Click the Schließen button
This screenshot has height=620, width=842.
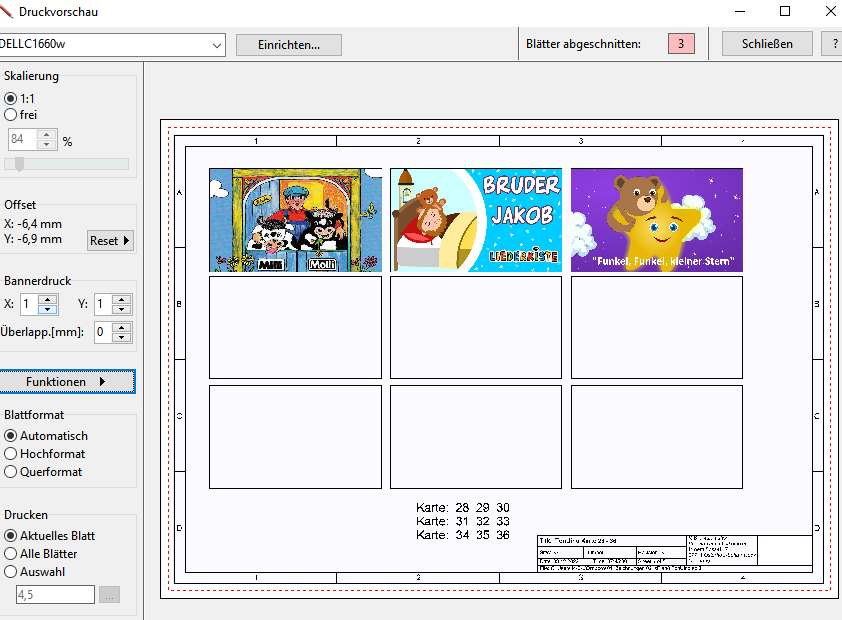coord(767,44)
